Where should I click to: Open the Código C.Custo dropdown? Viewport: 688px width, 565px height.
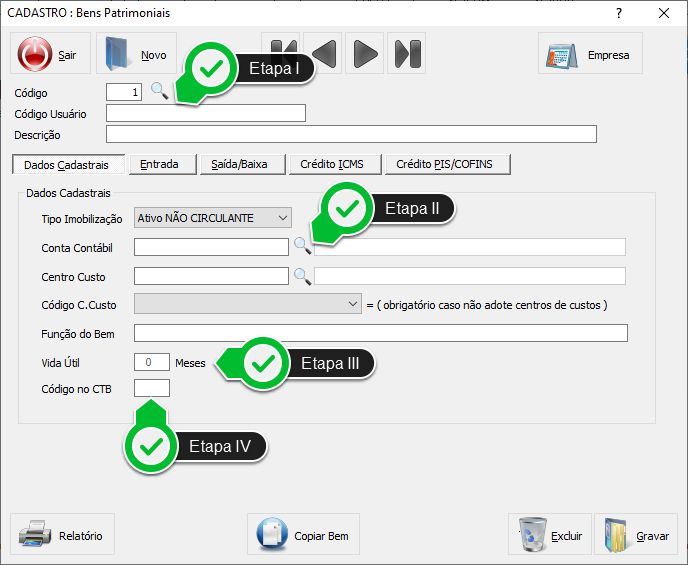[x=353, y=303]
